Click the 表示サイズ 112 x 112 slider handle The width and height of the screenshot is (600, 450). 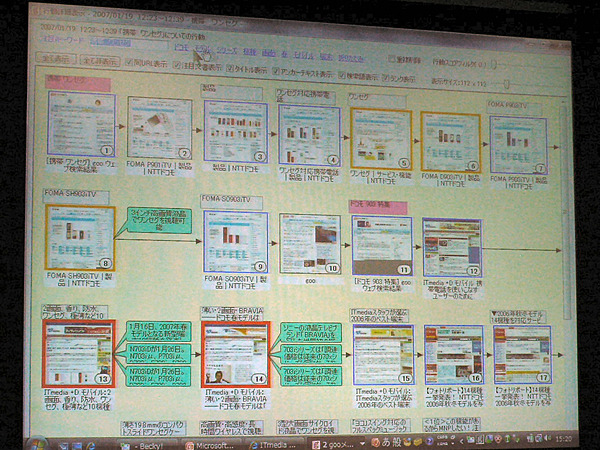coord(507,83)
